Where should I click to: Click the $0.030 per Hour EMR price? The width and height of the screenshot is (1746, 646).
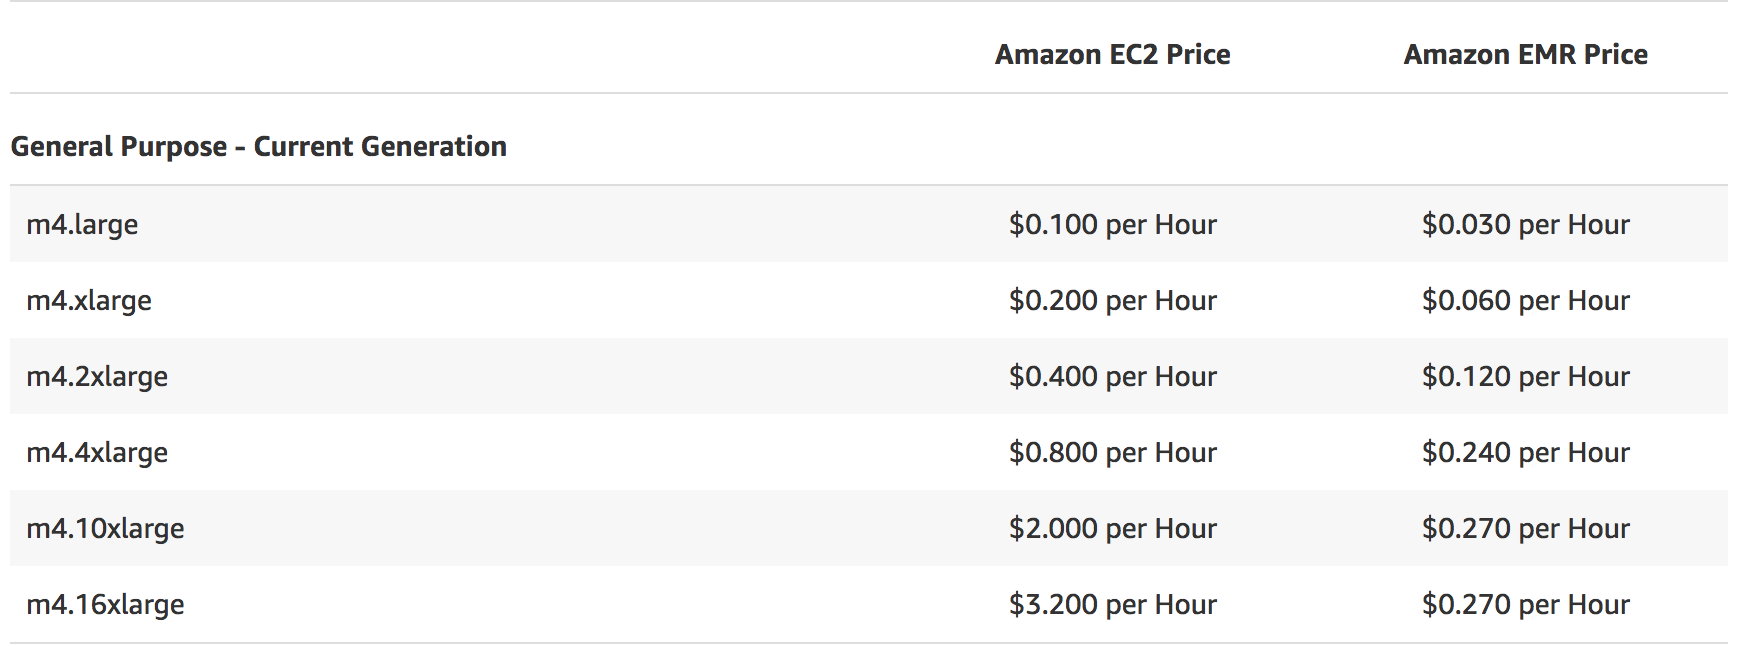(1525, 224)
